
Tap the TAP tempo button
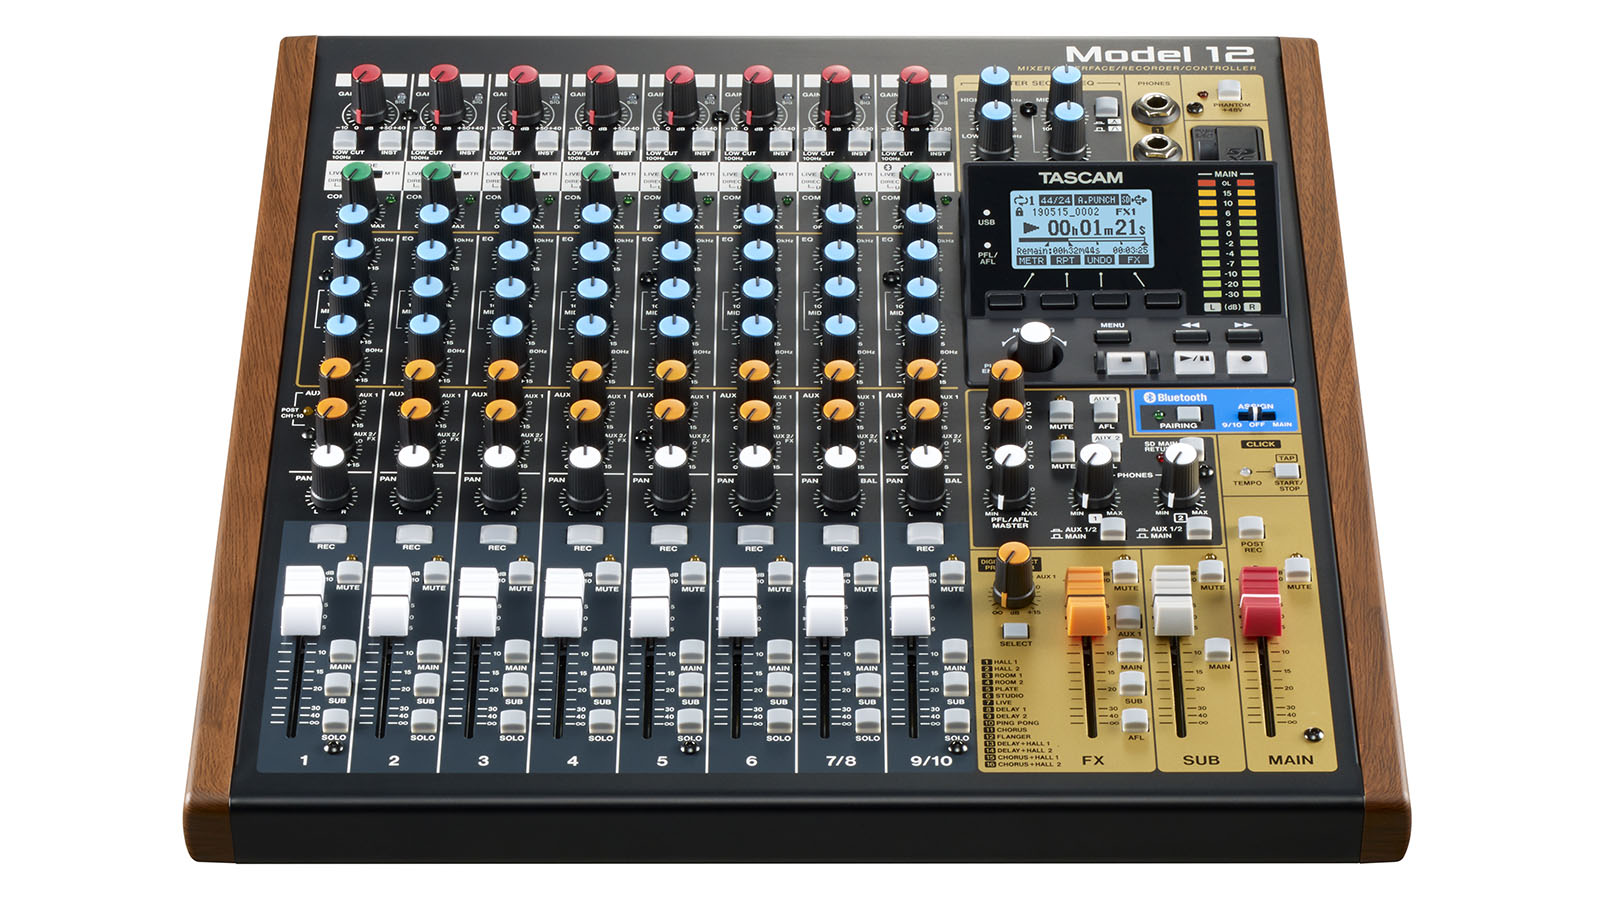[x=1287, y=471]
